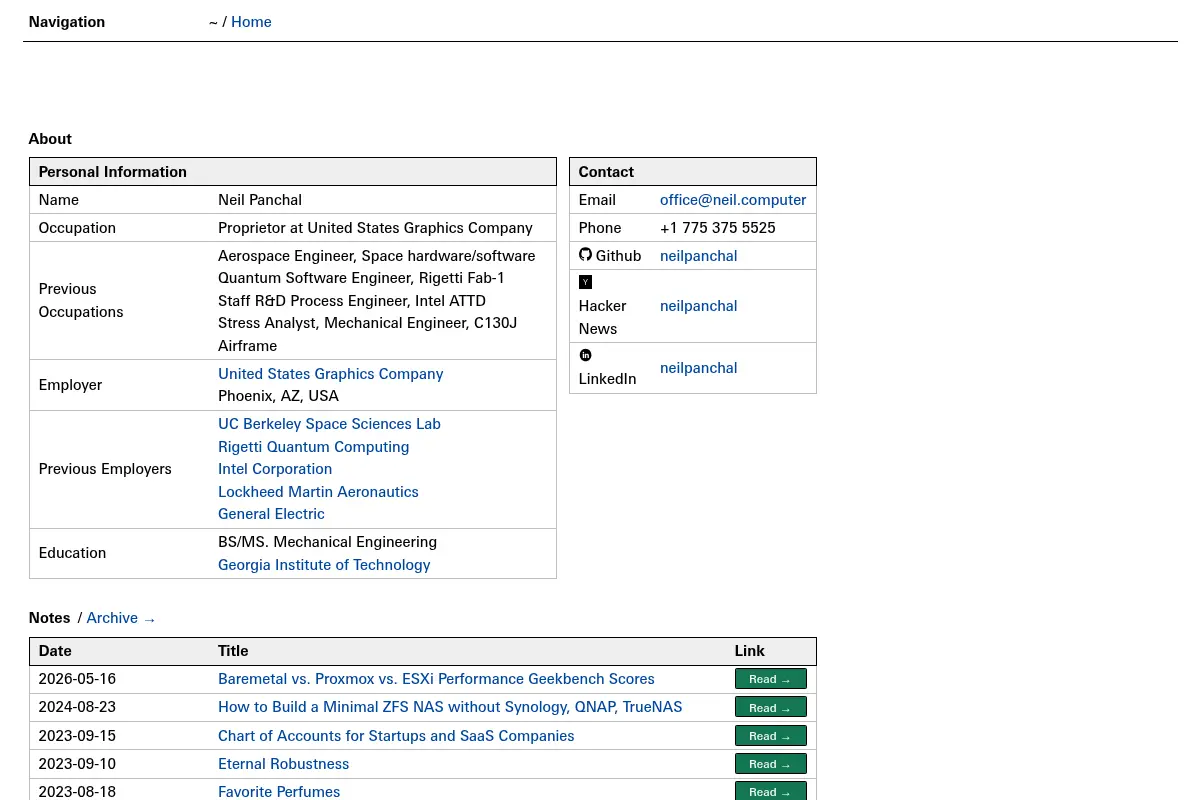Click Read button for Favorite Perfumes note

[x=770, y=791]
